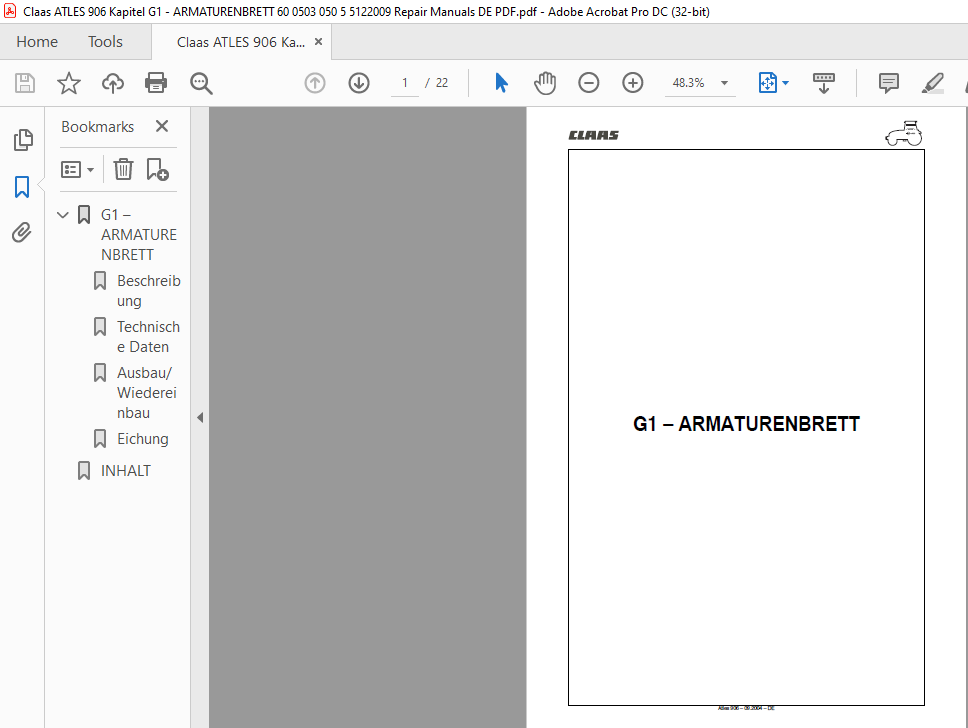Viewport: 968px width, 728px height.
Task: Click the page footer Atles 906 text
Action: click(746, 708)
